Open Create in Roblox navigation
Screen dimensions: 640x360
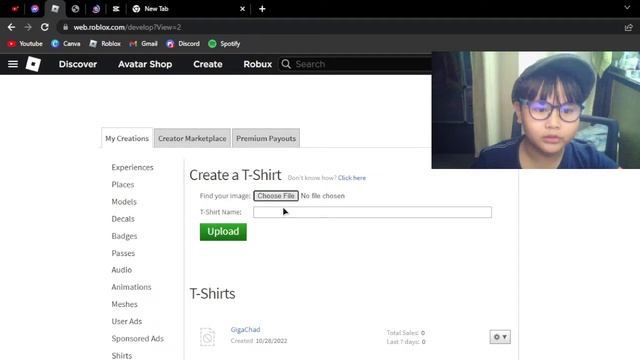click(x=208, y=64)
